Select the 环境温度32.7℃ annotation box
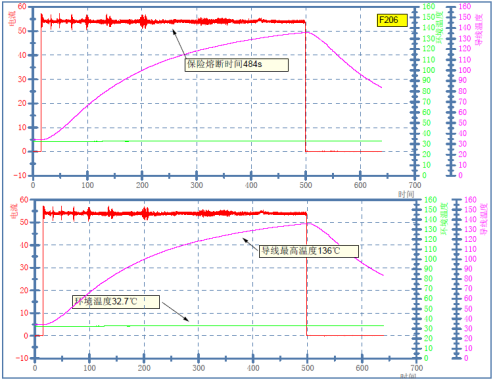 (116, 302)
